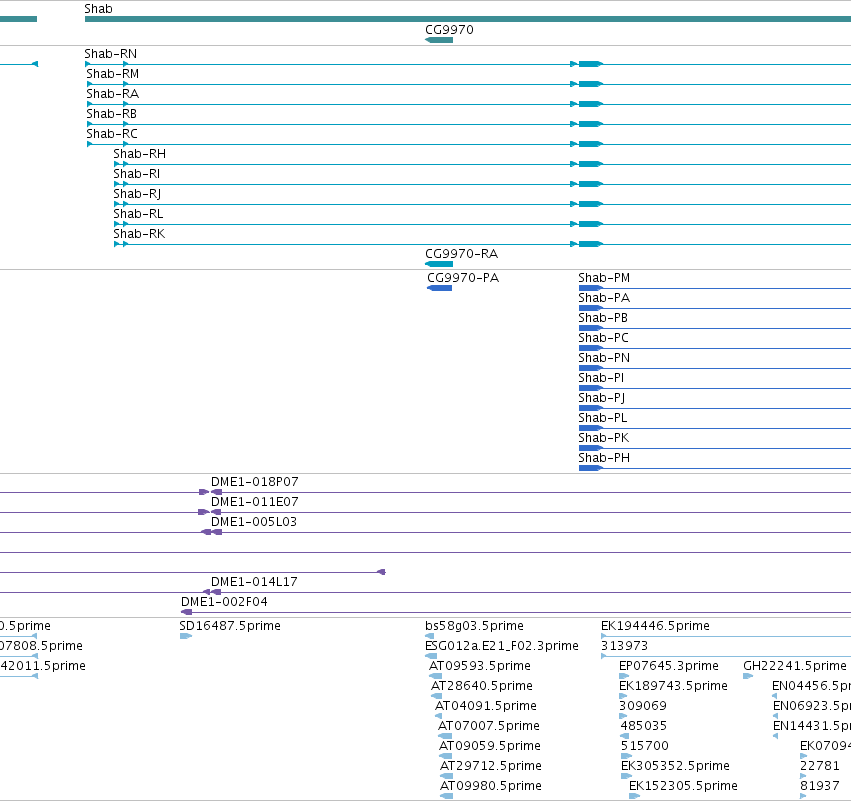Click the CG9970 gene label in top track
Screen dimensions: 851x801
click(x=449, y=30)
